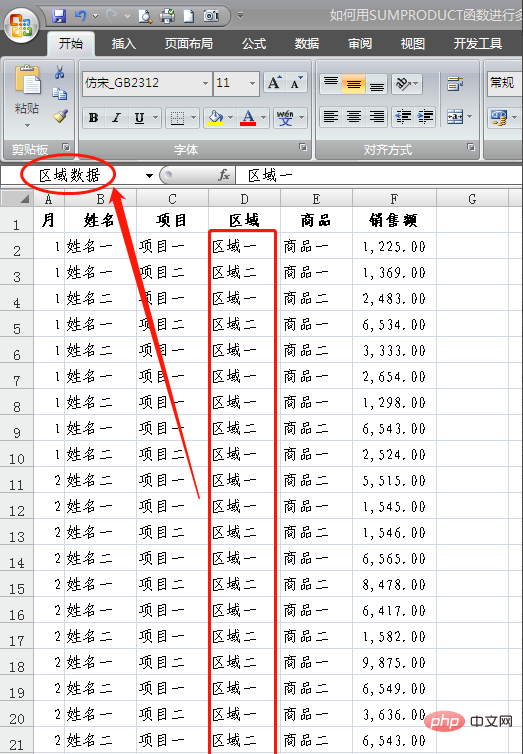Click the Name Box showing 区域数据
523x754 pixels.
coord(72,176)
